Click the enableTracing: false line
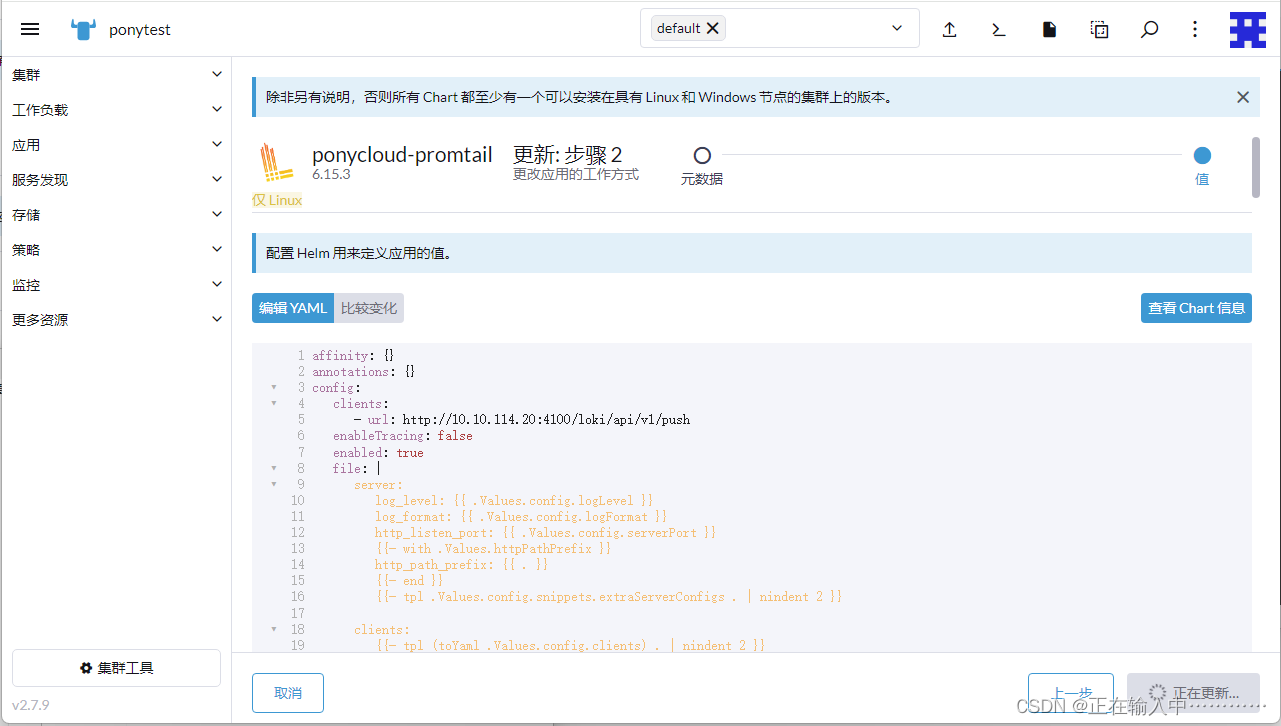Image resolution: width=1281 pixels, height=726 pixels. point(403,436)
